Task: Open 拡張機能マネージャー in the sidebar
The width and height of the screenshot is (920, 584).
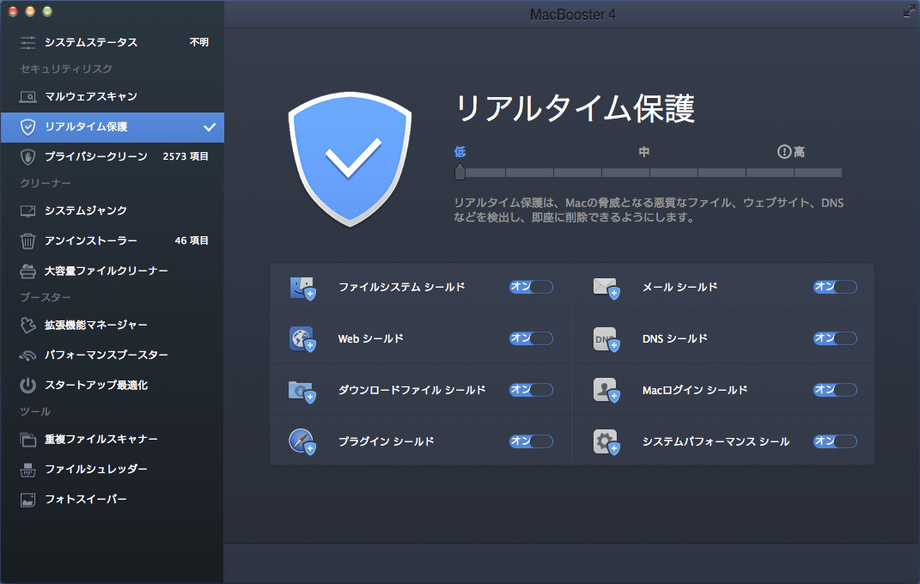Action: click(112, 325)
